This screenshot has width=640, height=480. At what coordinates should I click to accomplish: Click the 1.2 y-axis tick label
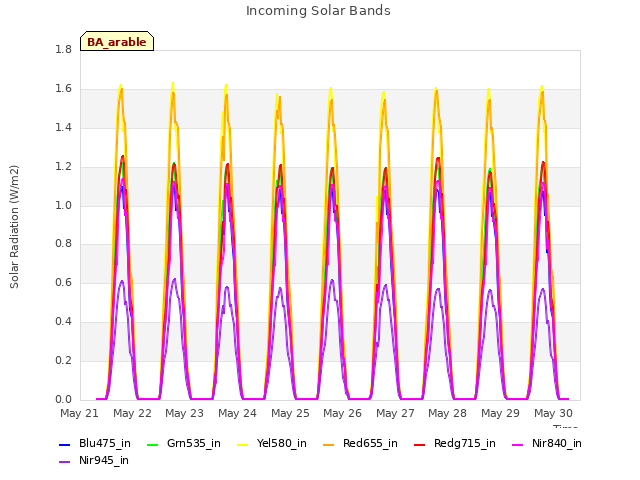(64, 167)
